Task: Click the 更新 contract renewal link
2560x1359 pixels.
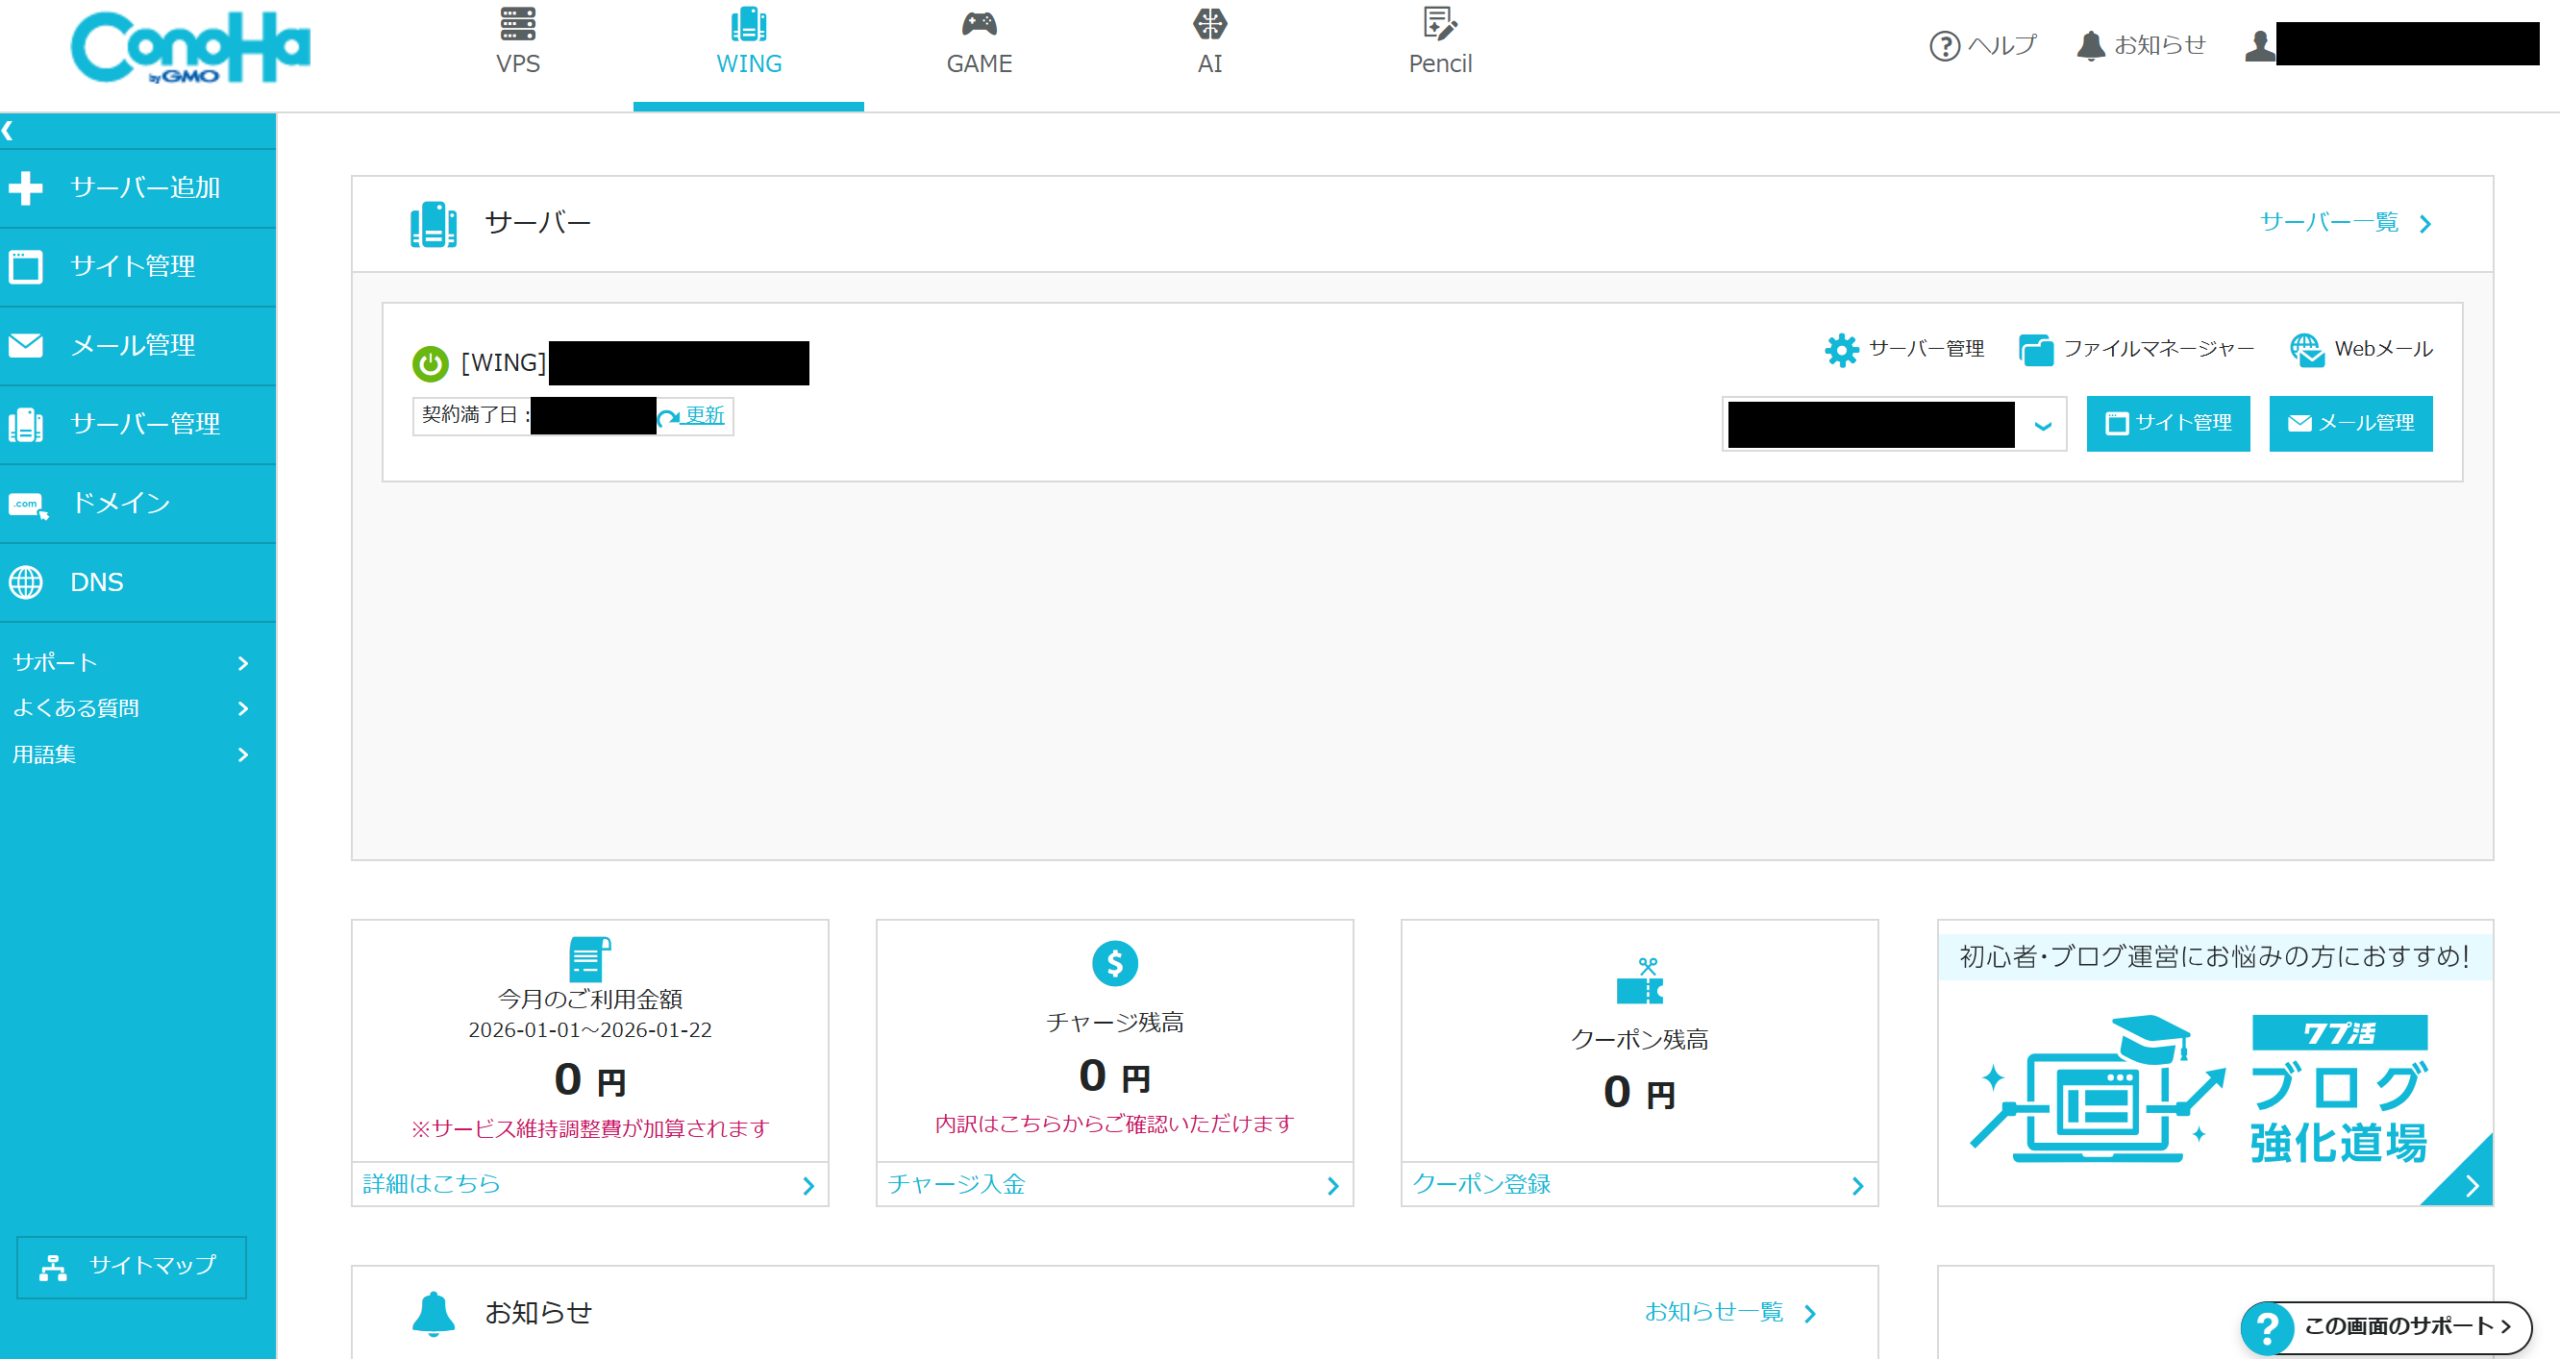Action: (x=703, y=415)
